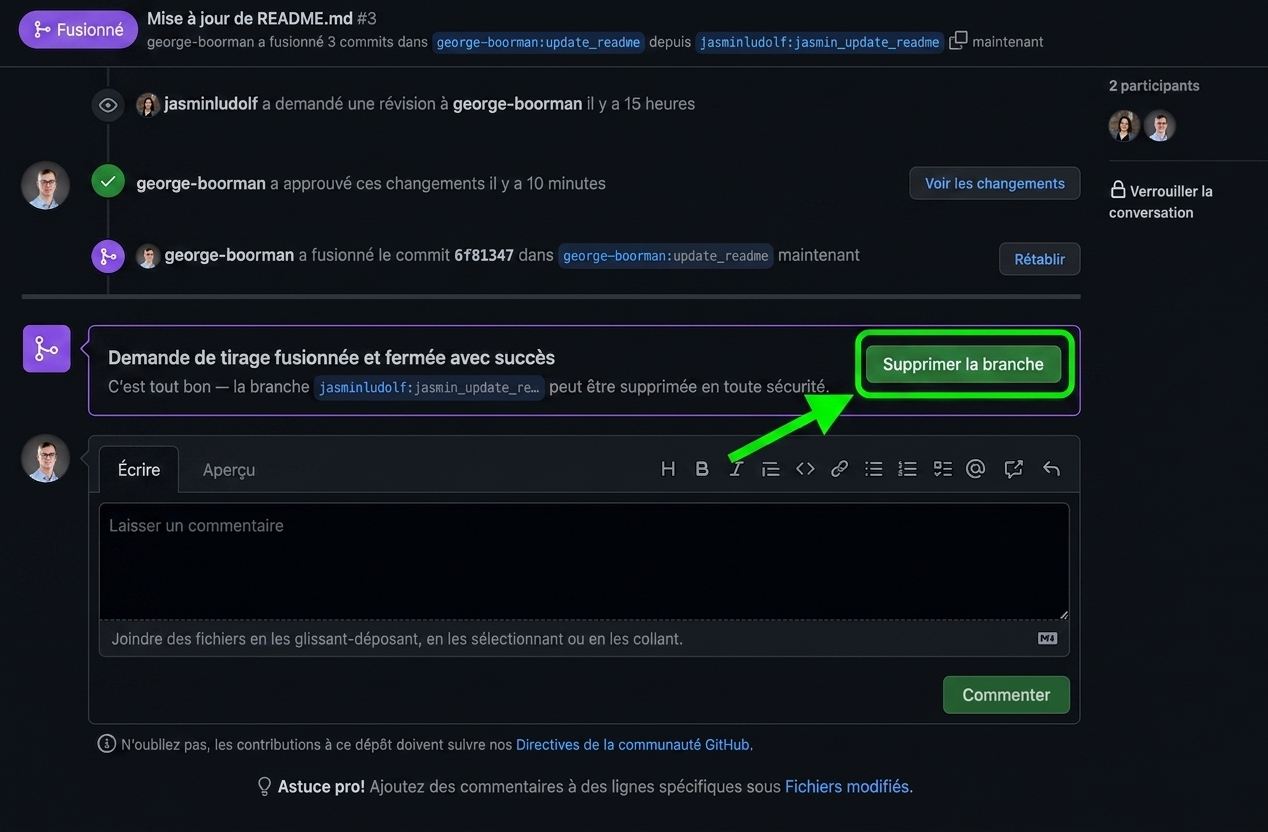Click the file attachment drop area
Screen dimensions: 1268x832
click(x=584, y=638)
